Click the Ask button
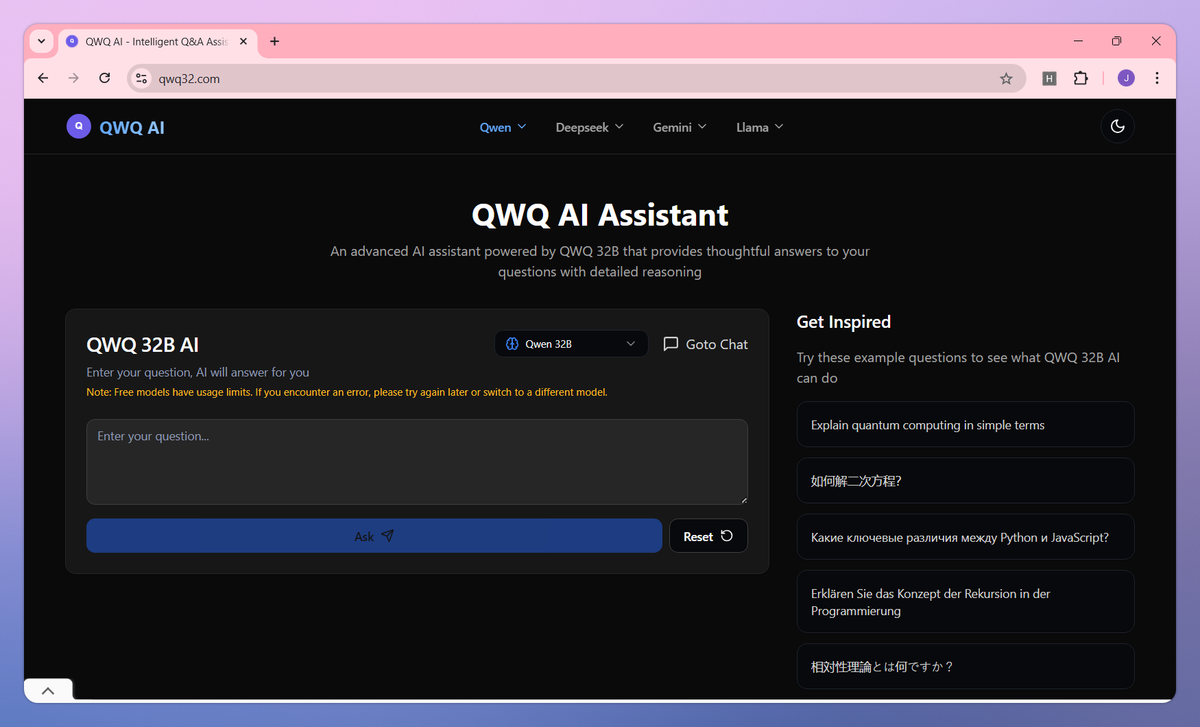Screen dimensions: 1200x727 click(x=374, y=536)
